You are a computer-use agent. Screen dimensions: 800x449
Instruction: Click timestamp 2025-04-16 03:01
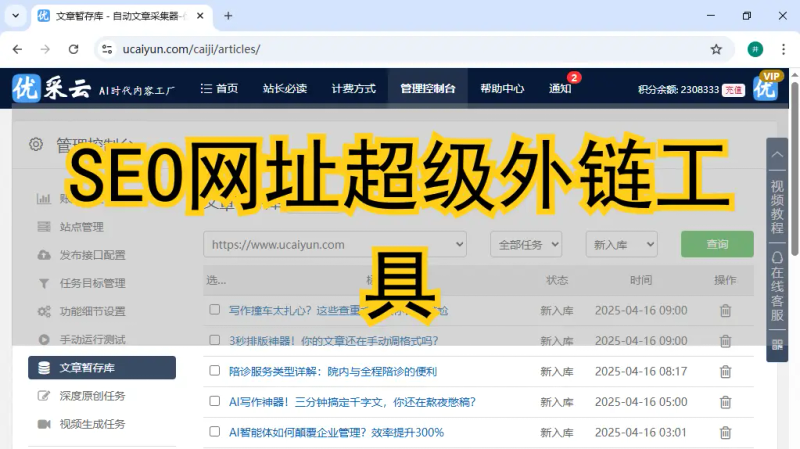pos(641,433)
